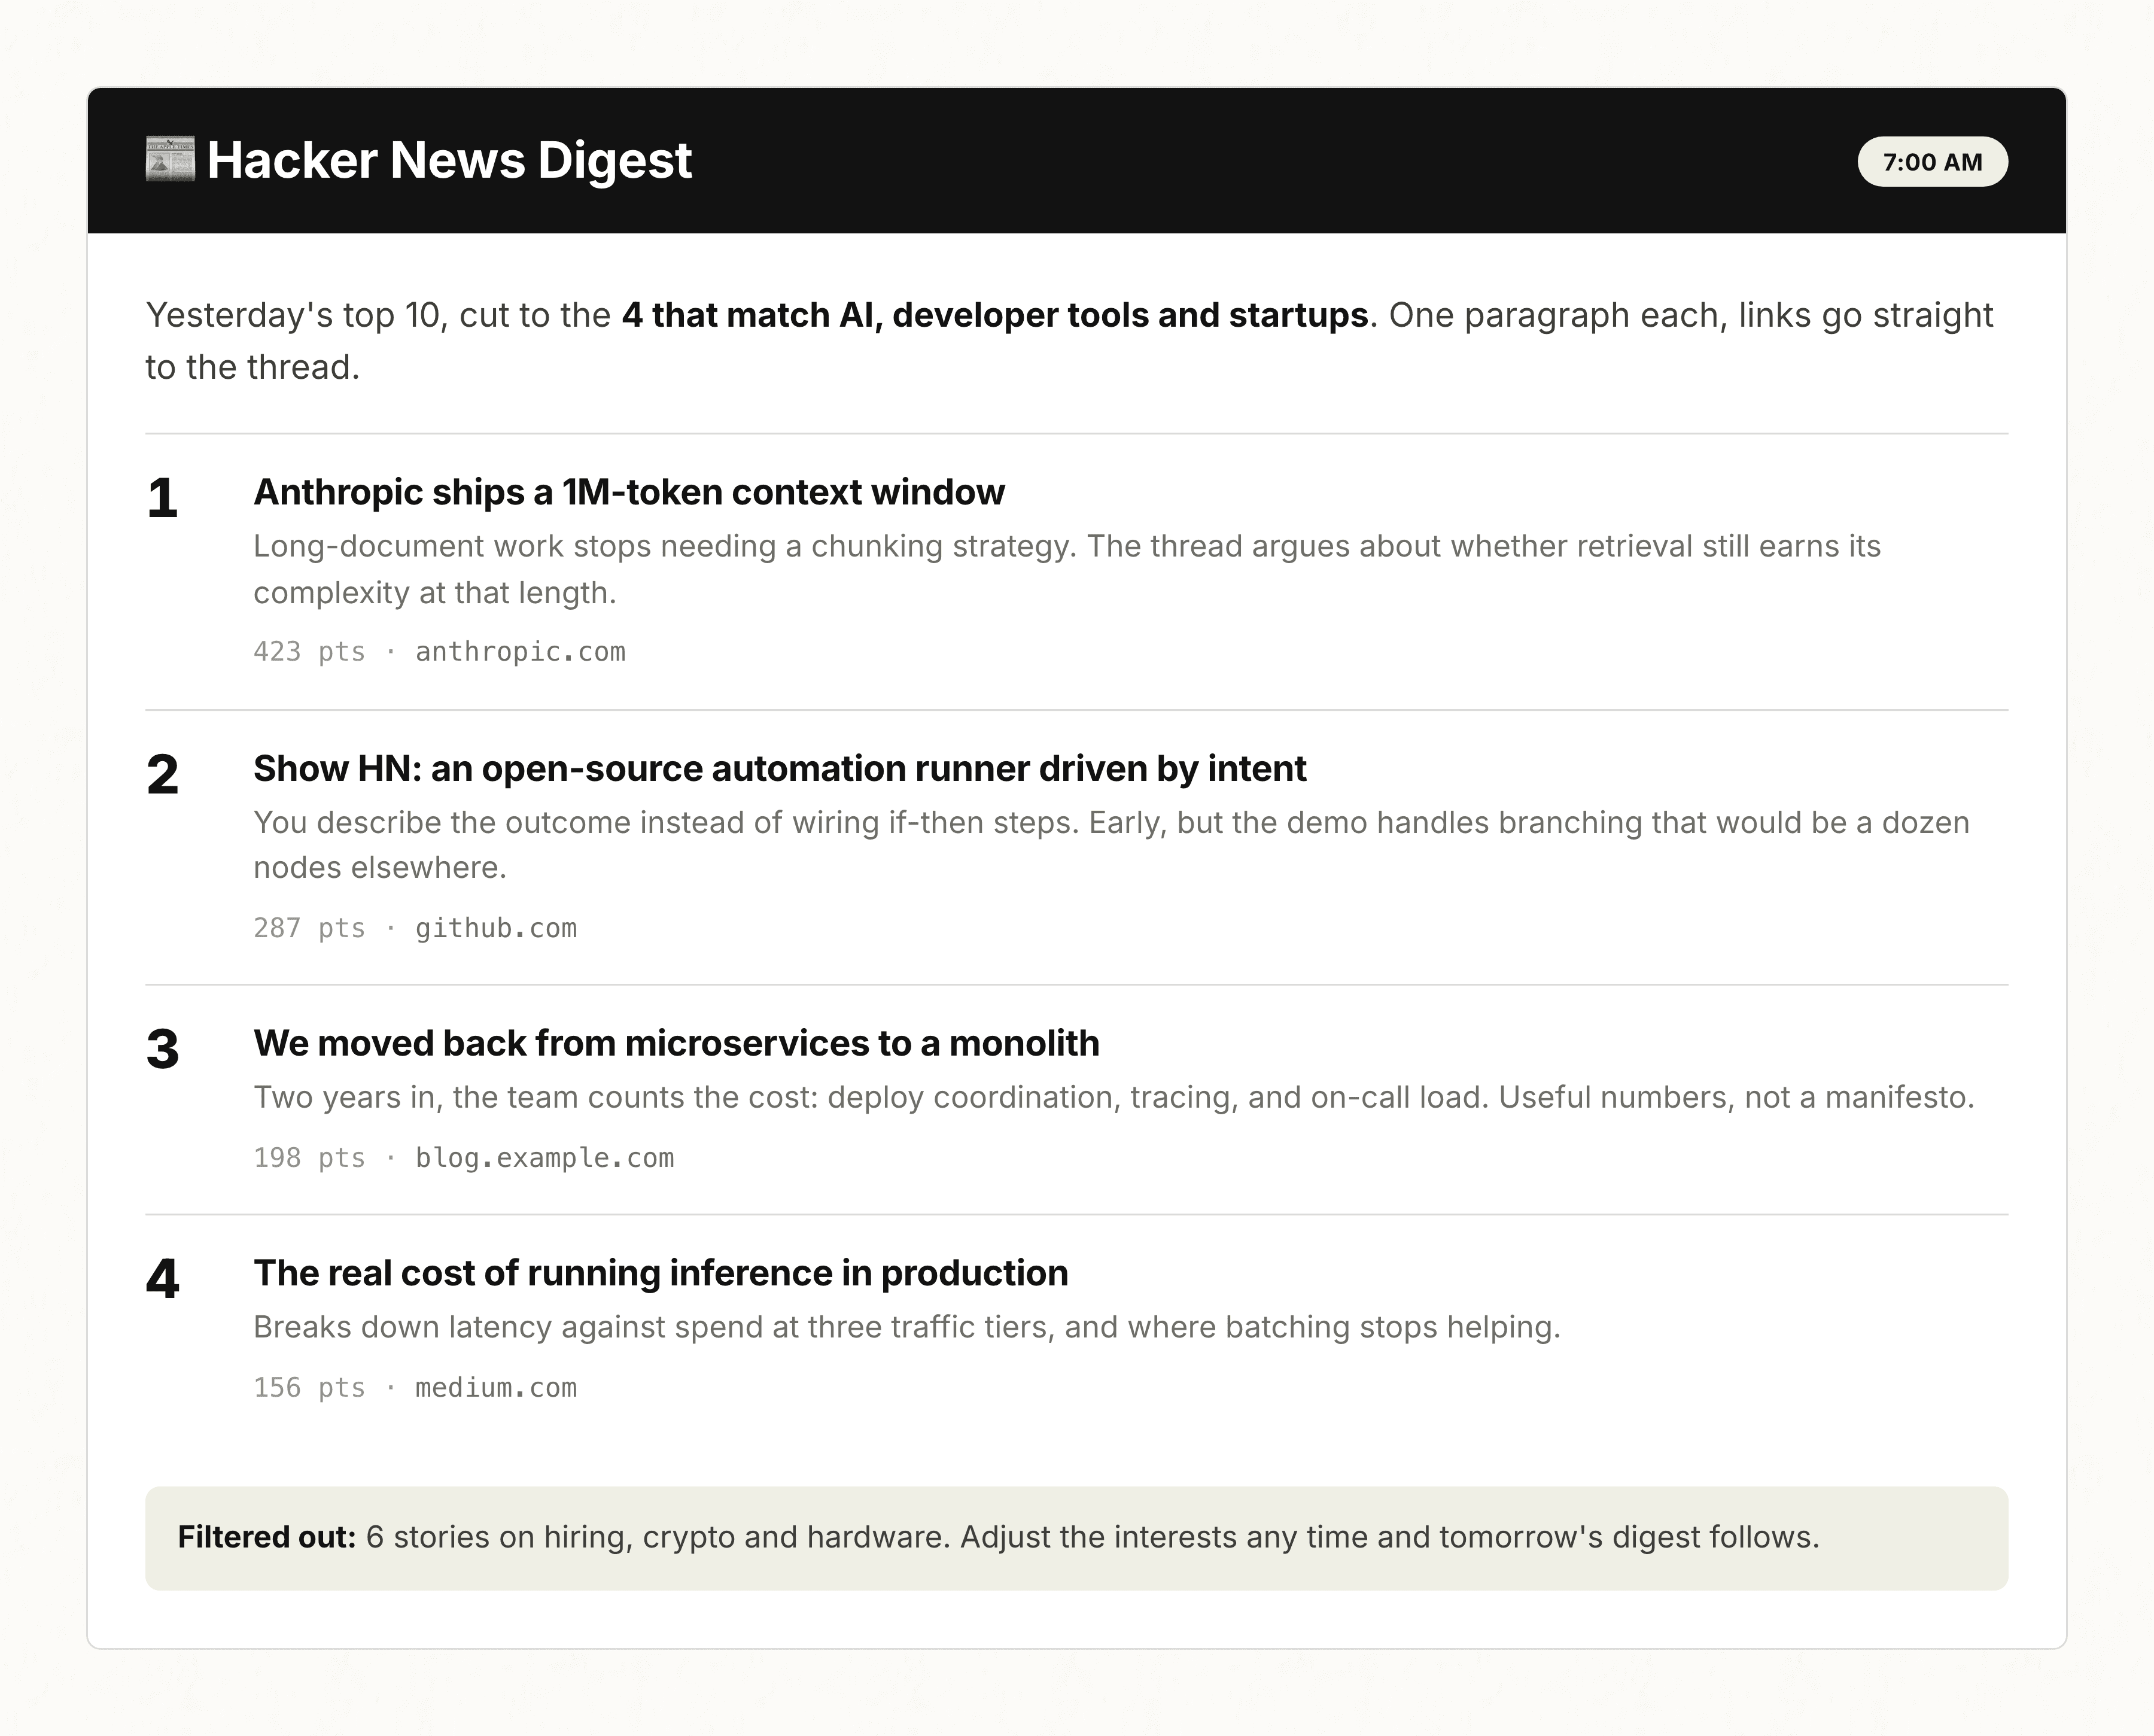Click the github.com source domain
2154x1736 pixels.
point(496,928)
